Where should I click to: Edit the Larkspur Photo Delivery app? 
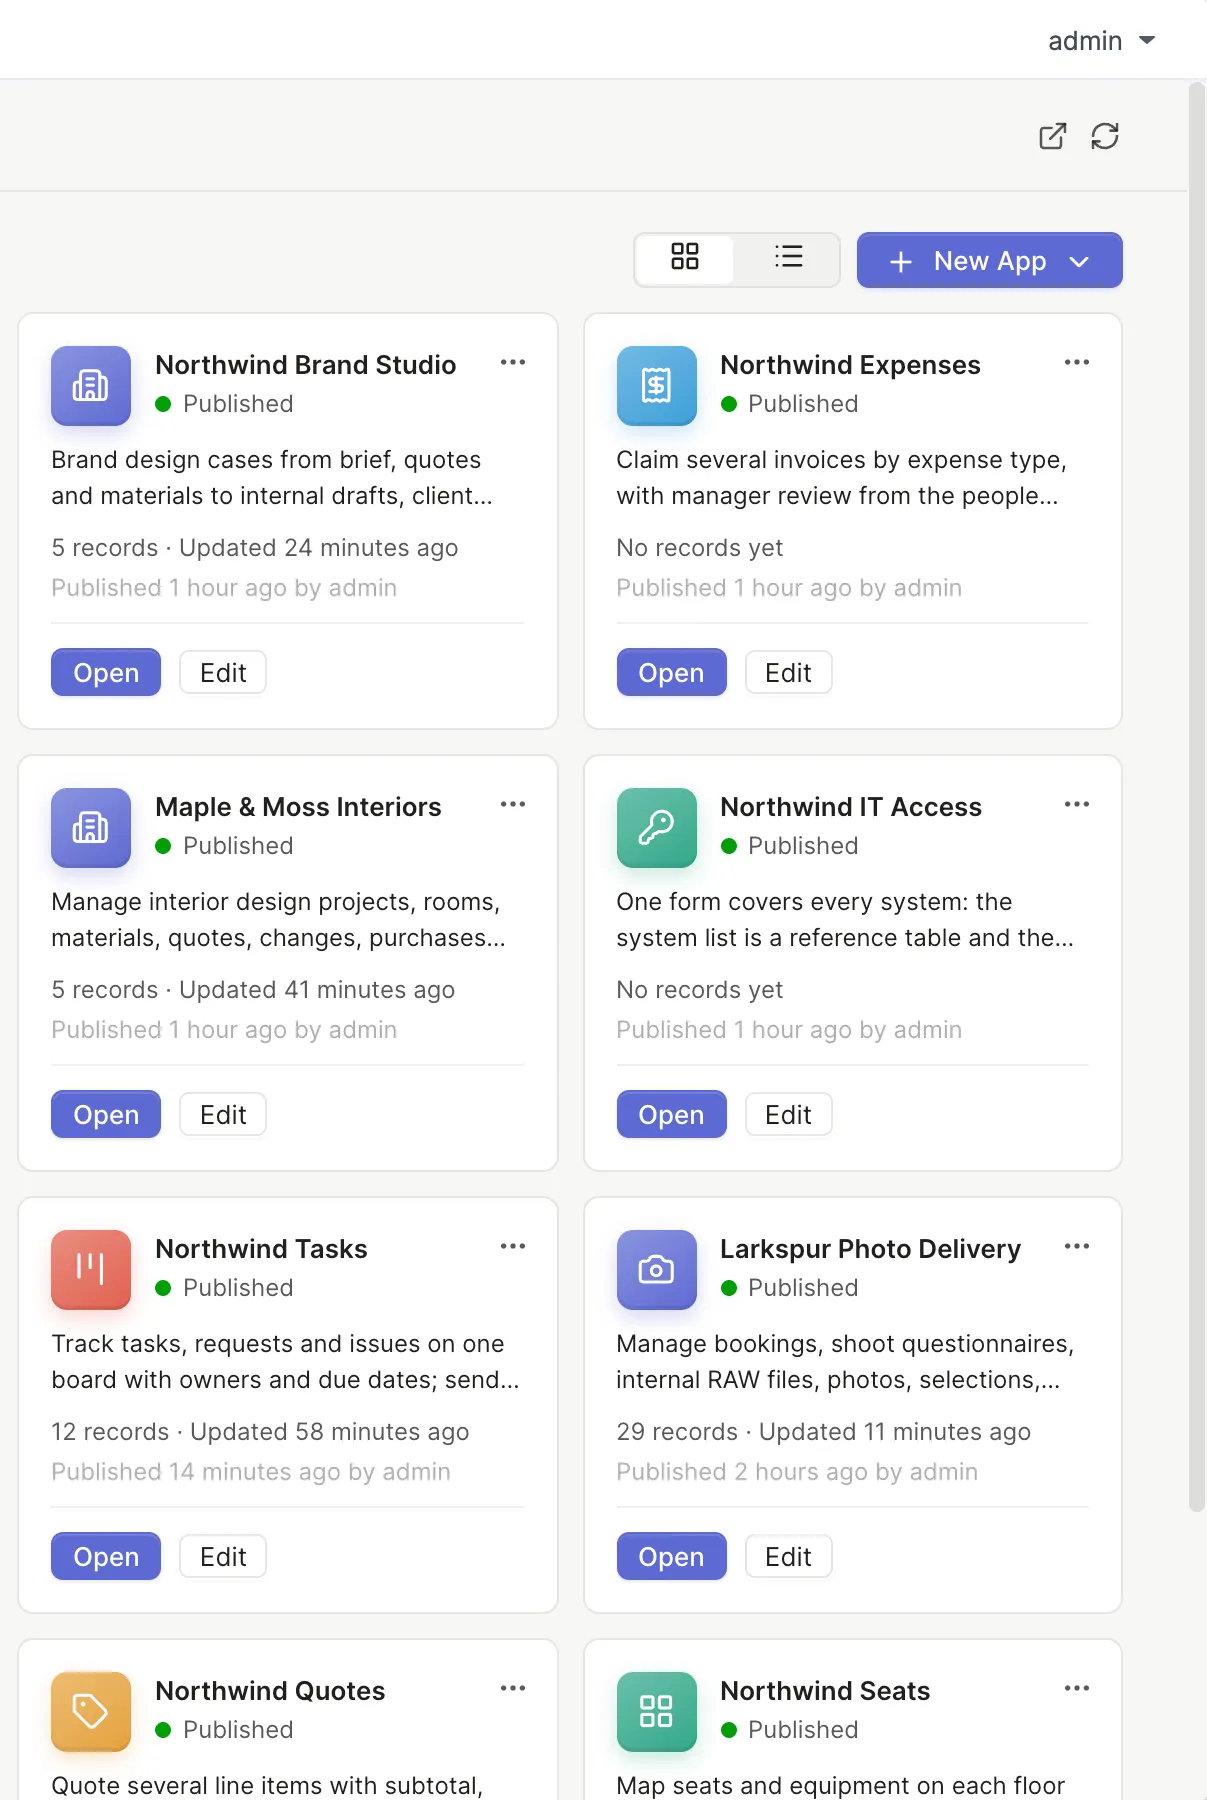coord(789,1557)
